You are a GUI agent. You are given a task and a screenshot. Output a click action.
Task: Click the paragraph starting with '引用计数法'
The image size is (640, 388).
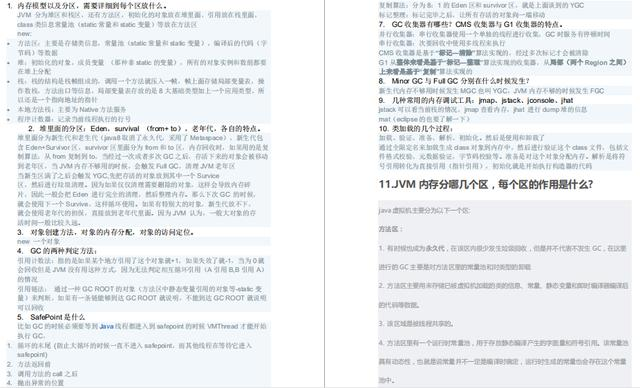click(141, 269)
